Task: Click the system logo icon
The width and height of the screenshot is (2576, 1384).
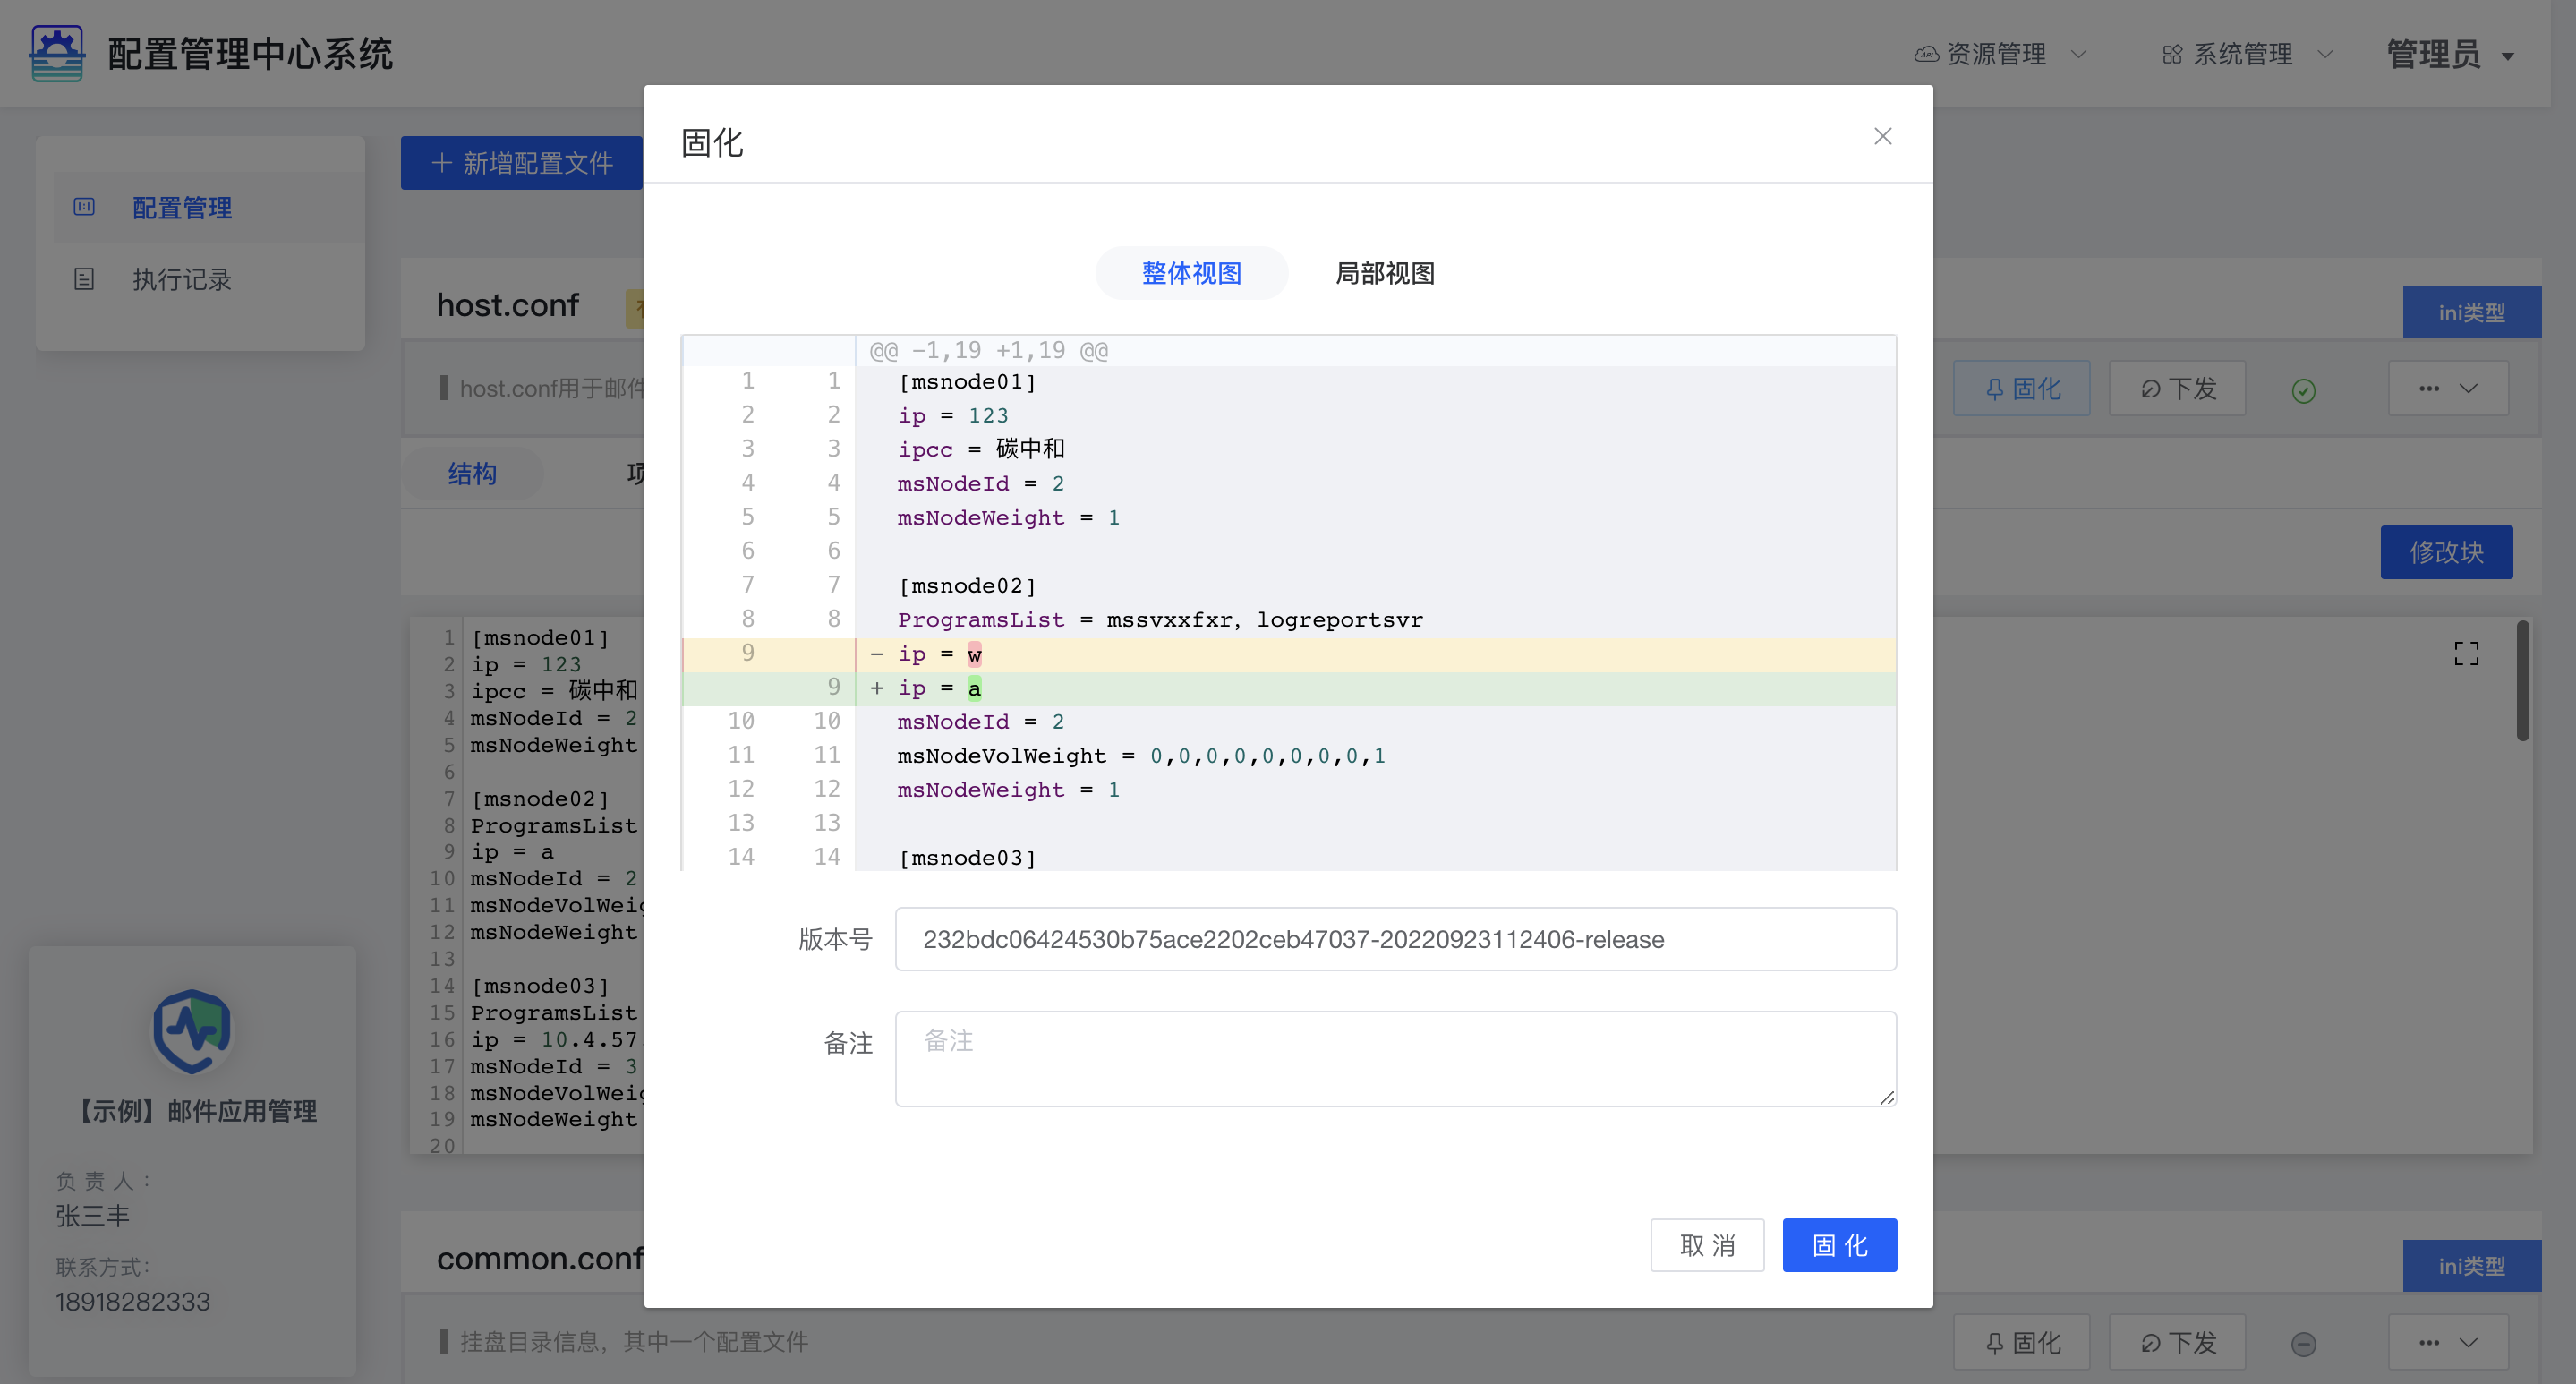Action: pyautogui.click(x=57, y=53)
